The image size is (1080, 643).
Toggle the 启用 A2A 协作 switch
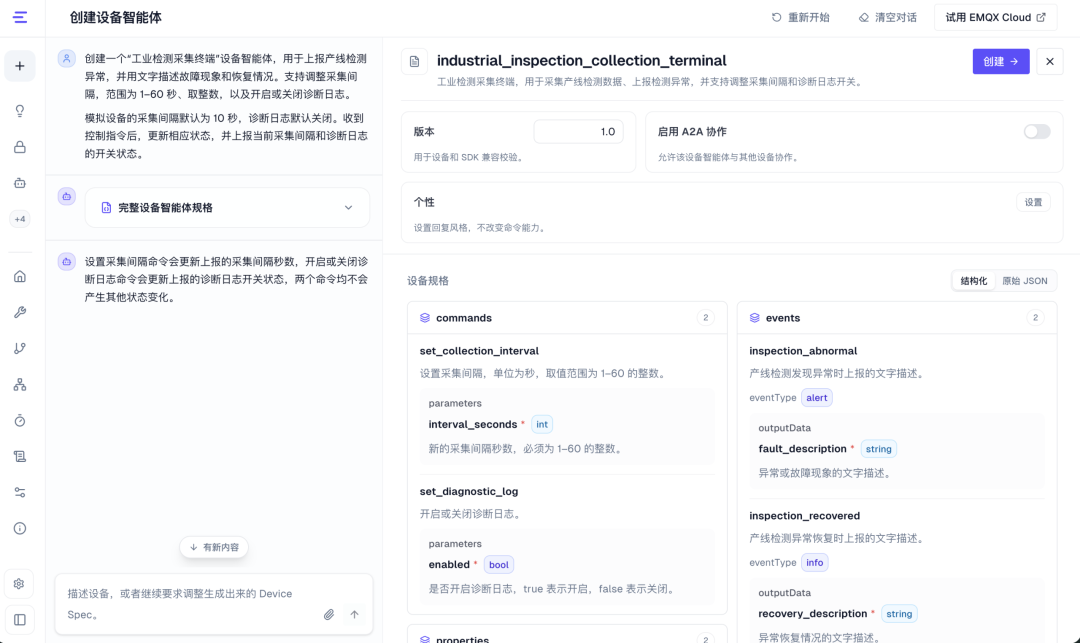pos(1037,131)
